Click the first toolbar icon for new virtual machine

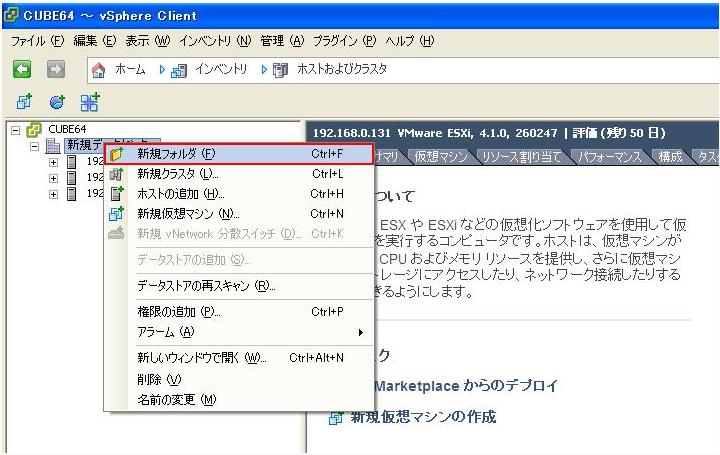click(x=24, y=102)
